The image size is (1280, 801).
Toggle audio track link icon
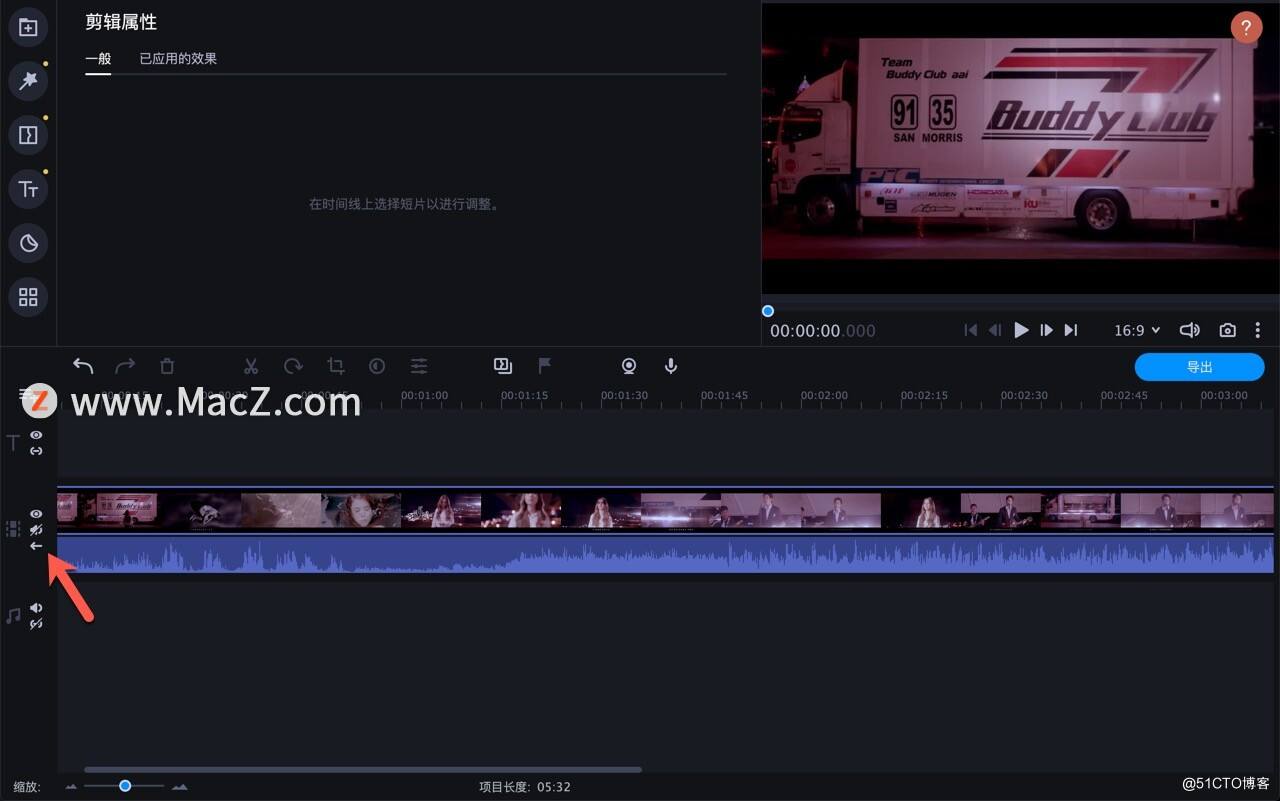coord(36,624)
